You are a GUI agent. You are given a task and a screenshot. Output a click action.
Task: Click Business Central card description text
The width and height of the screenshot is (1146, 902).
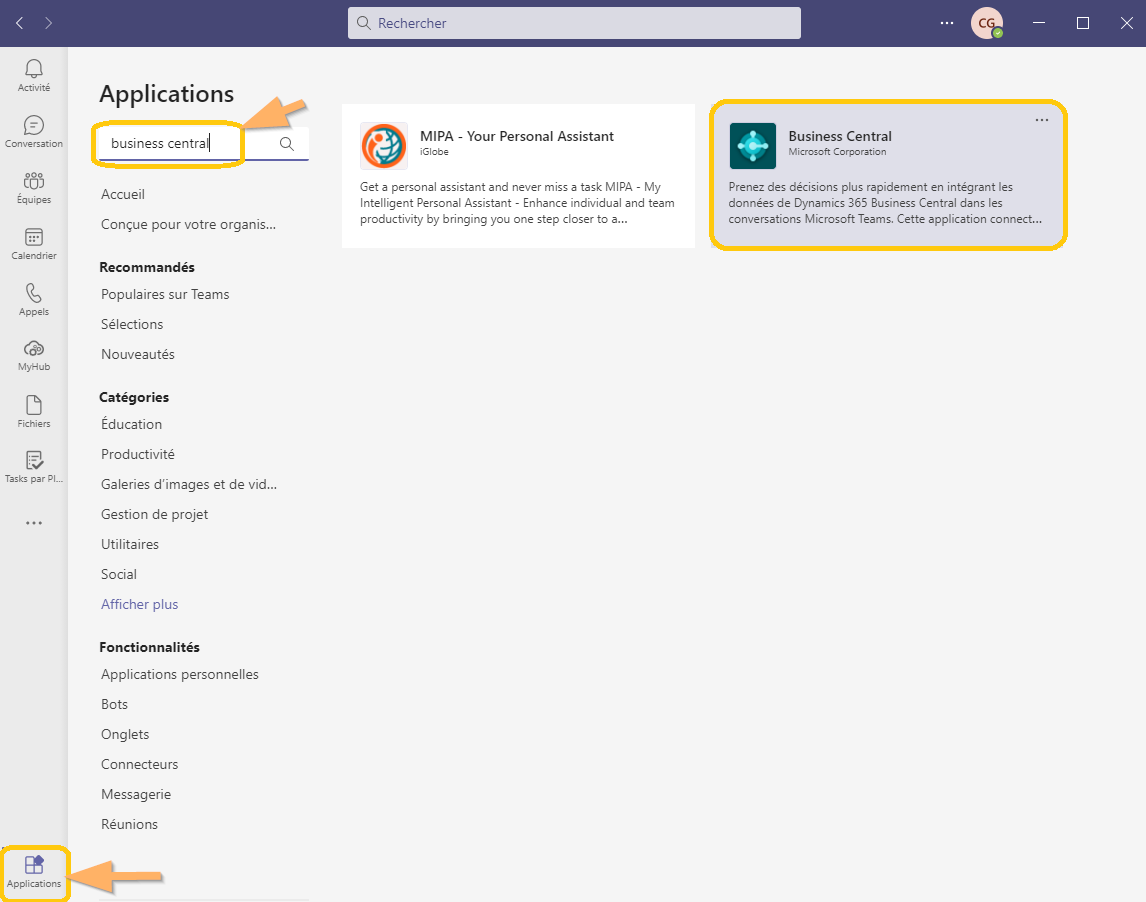[885, 203]
